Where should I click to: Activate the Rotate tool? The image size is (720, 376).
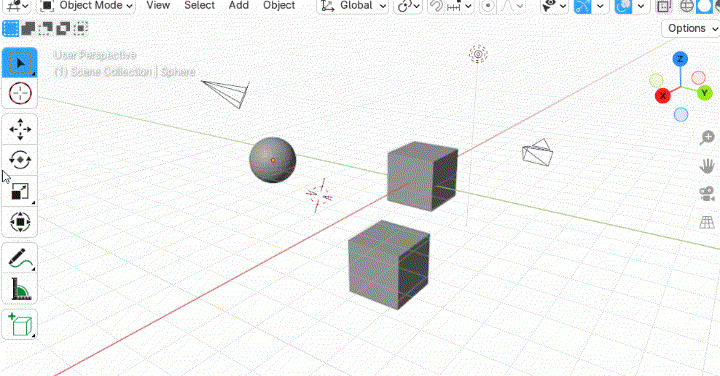20,160
